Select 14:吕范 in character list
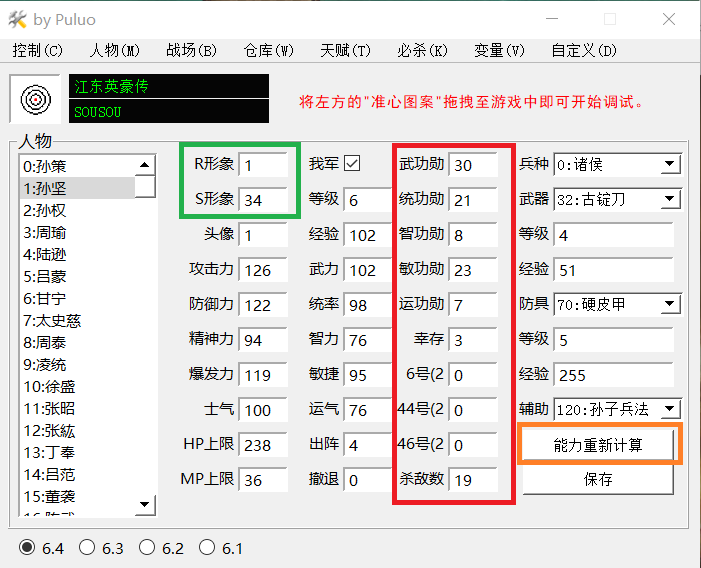This screenshot has height=568, width=701. (77, 474)
